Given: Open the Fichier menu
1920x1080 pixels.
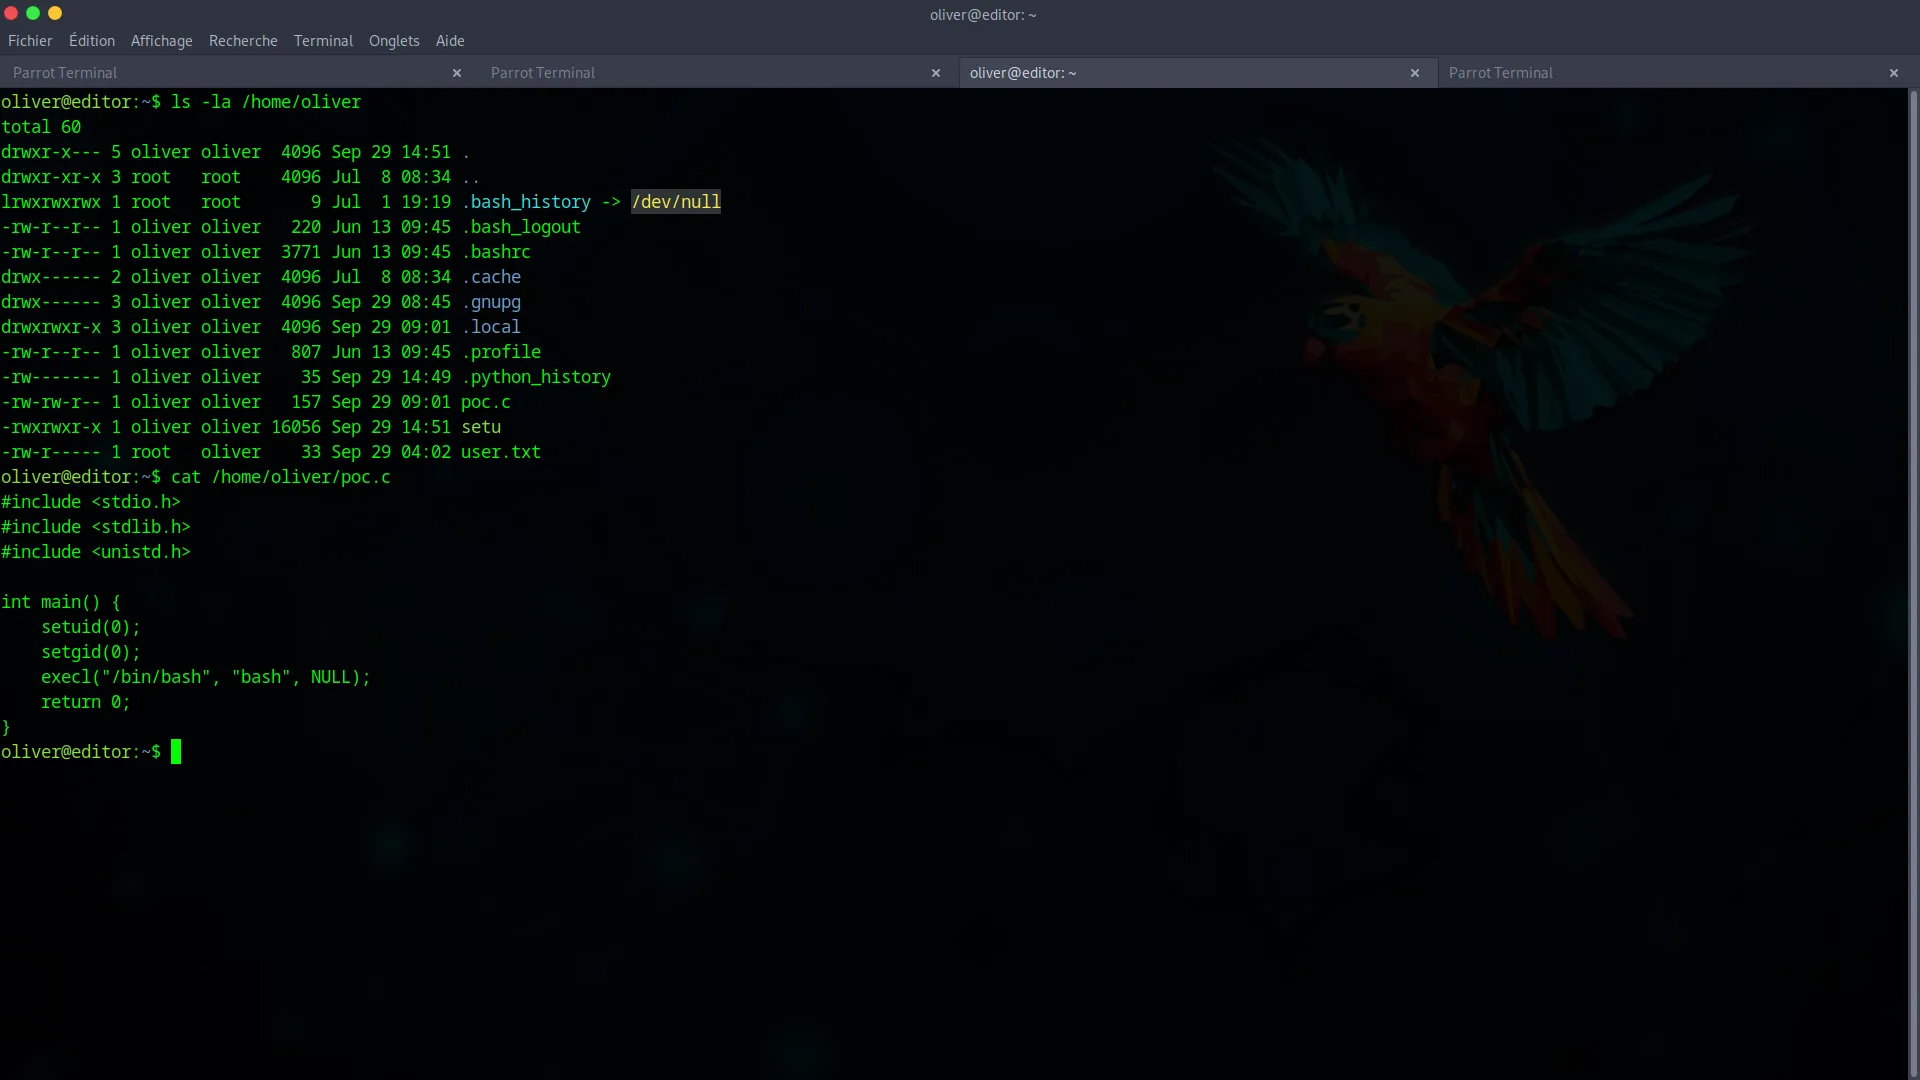Looking at the screenshot, I should (x=30, y=41).
